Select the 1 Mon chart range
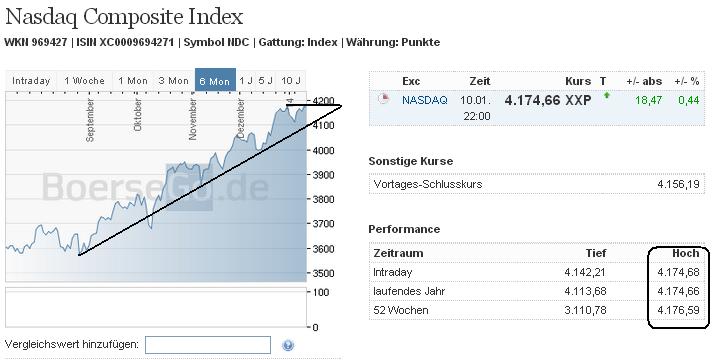This screenshot has width=714, height=360. [133, 81]
